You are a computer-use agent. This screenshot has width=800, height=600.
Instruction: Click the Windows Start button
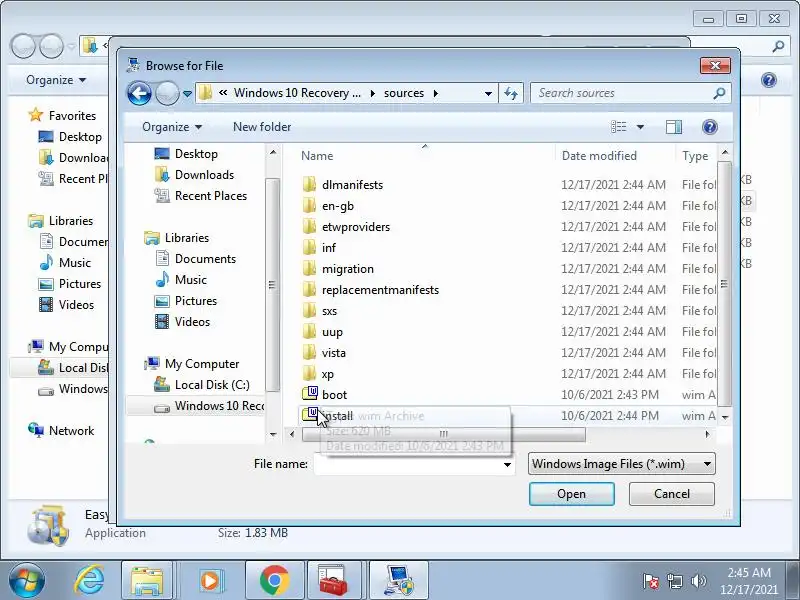coord(27,581)
